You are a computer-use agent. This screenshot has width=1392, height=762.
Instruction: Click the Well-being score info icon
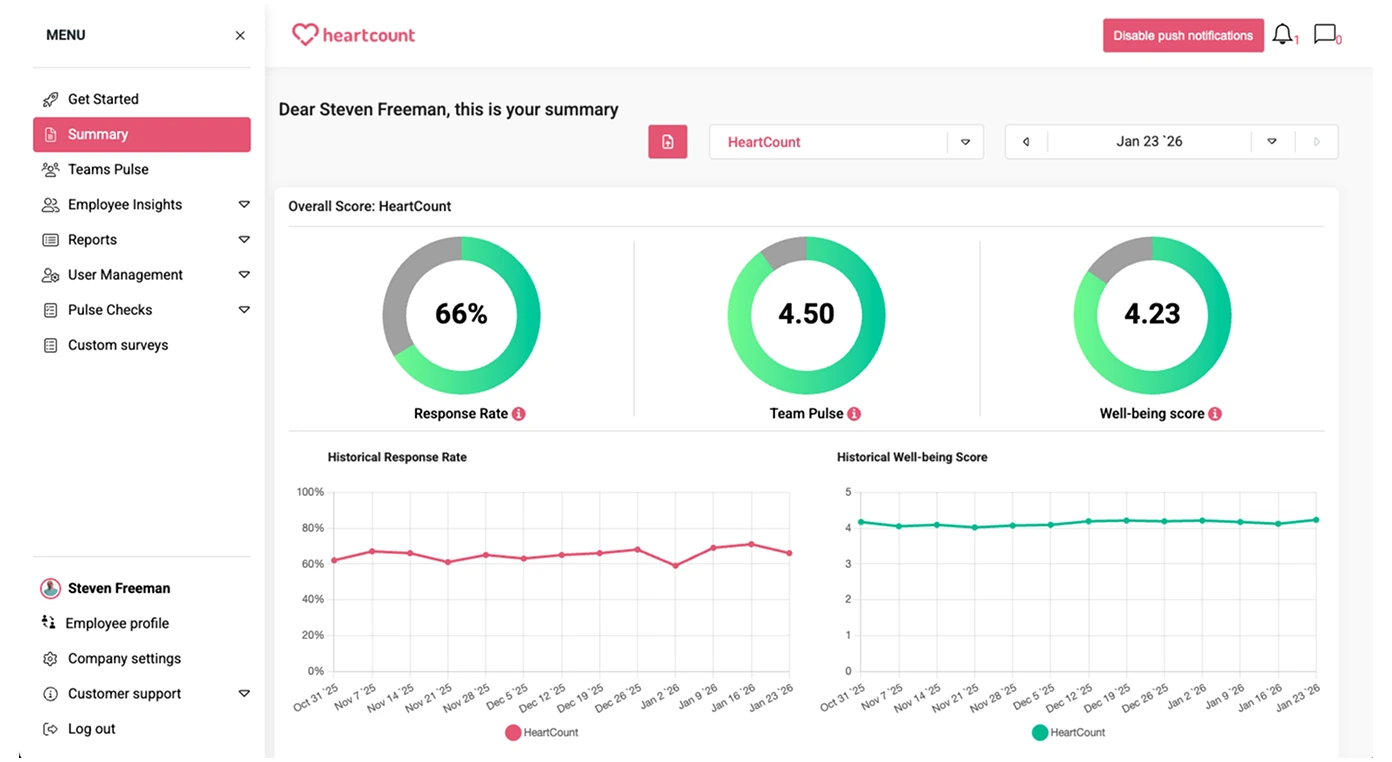pos(1214,414)
